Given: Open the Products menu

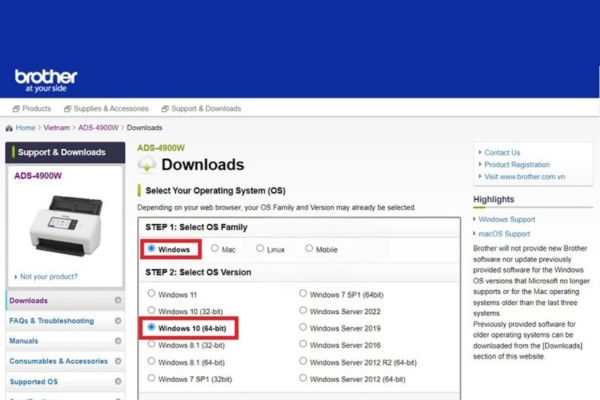Looking at the screenshot, I should (x=31, y=108).
